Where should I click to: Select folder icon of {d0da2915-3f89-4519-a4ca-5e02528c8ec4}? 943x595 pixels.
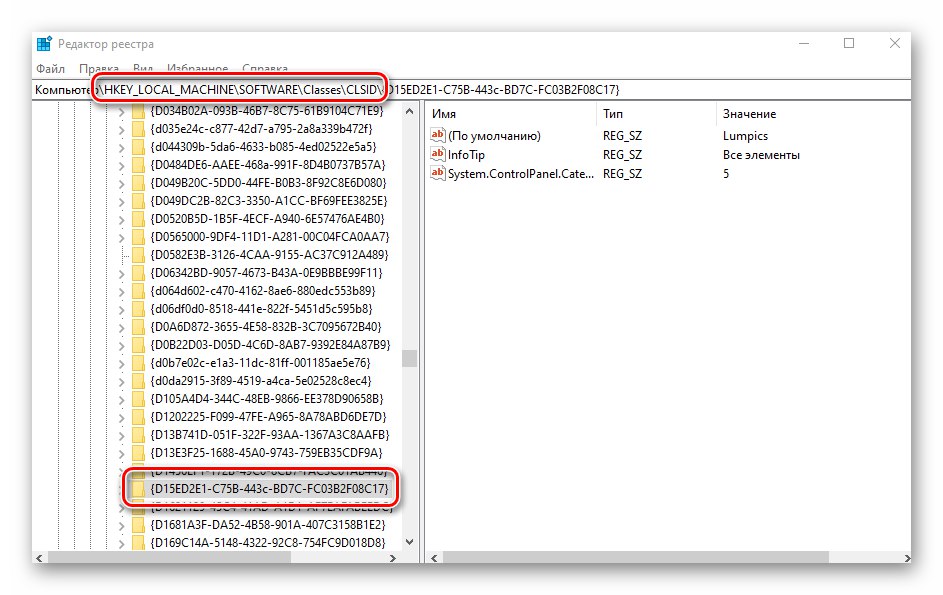(138, 381)
